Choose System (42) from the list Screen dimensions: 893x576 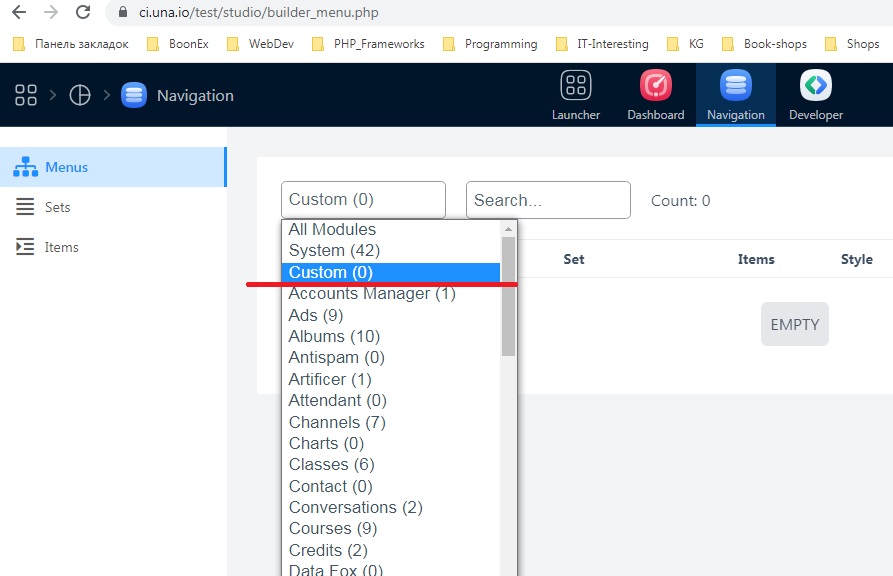coord(334,250)
